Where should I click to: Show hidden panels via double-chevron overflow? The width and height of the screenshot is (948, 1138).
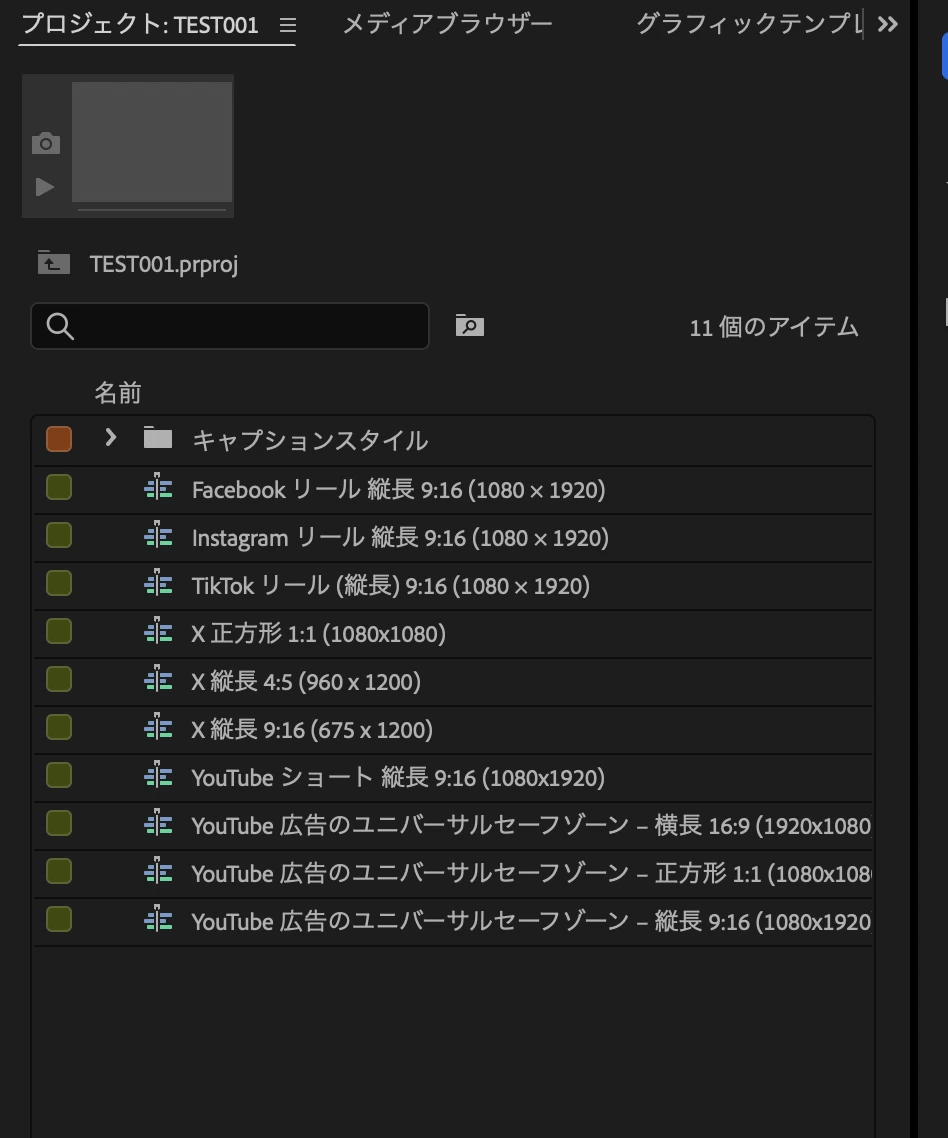[x=887, y=25]
